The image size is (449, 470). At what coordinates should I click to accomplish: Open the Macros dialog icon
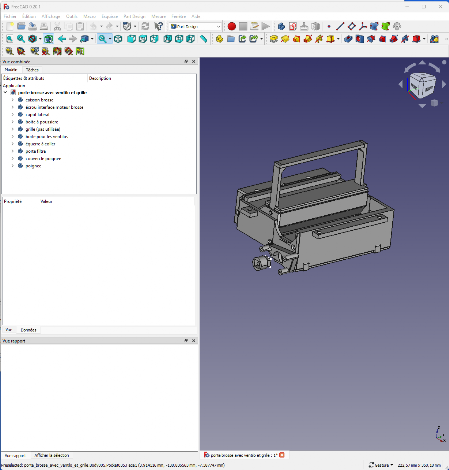click(x=254, y=26)
